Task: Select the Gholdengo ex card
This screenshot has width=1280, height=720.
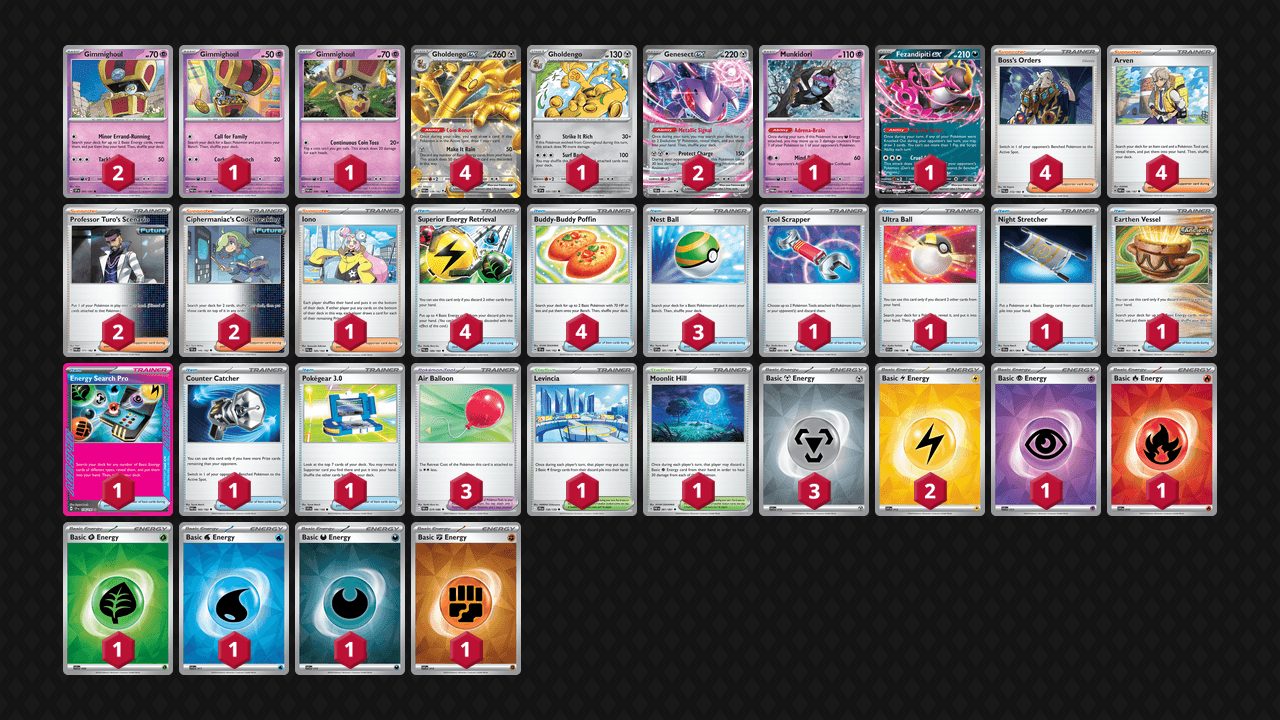Action: click(x=466, y=121)
